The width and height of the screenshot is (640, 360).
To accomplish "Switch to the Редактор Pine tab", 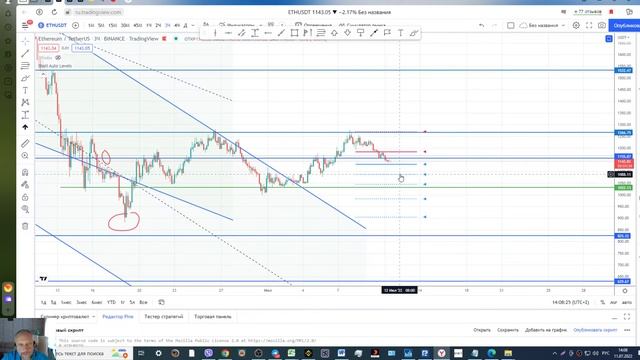I will [118, 317].
